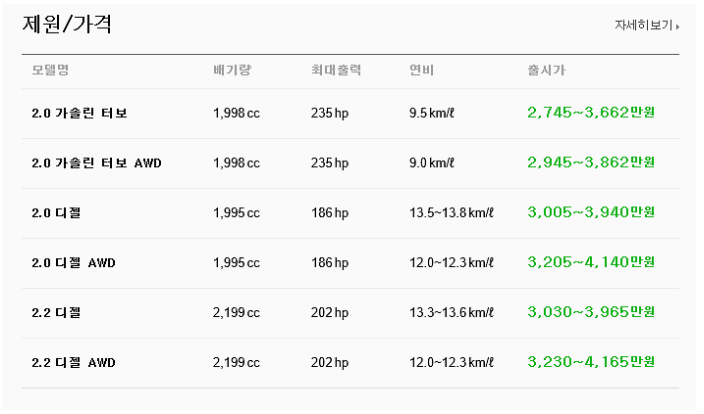Click the 배기량 column header
Viewport: 704px width, 414px height.
click(232, 70)
